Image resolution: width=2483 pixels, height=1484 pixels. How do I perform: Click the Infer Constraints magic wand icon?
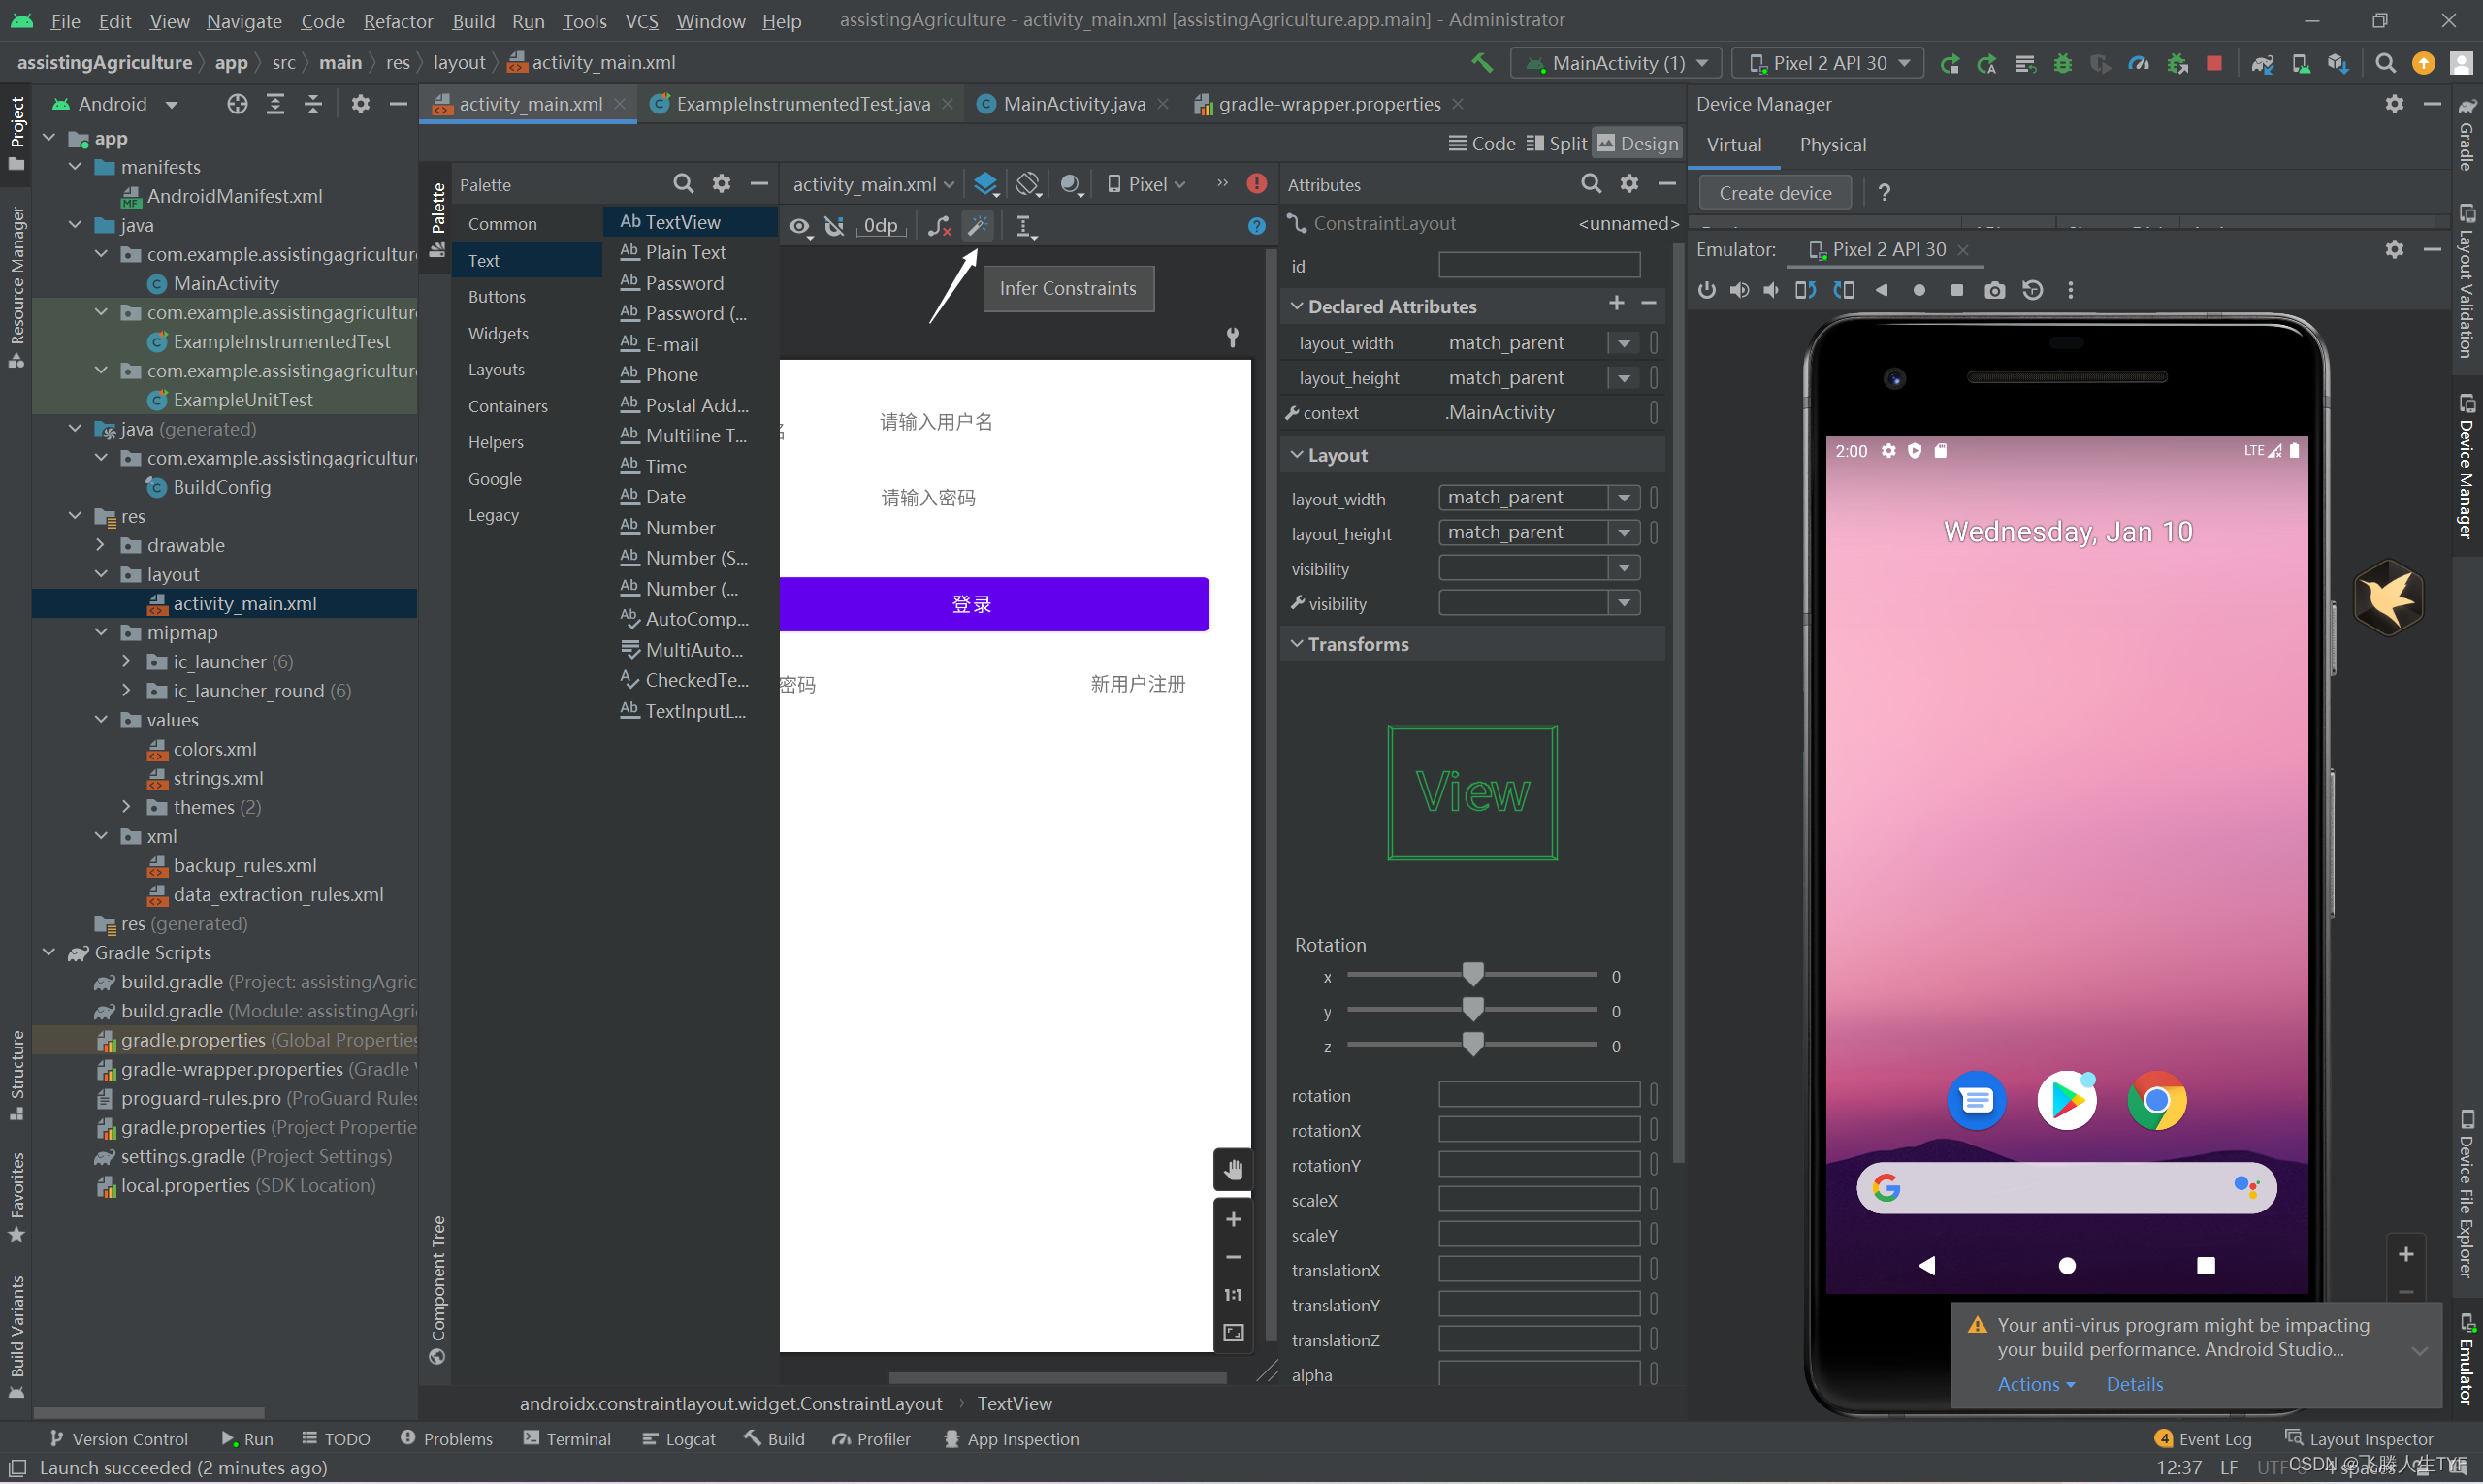click(978, 226)
